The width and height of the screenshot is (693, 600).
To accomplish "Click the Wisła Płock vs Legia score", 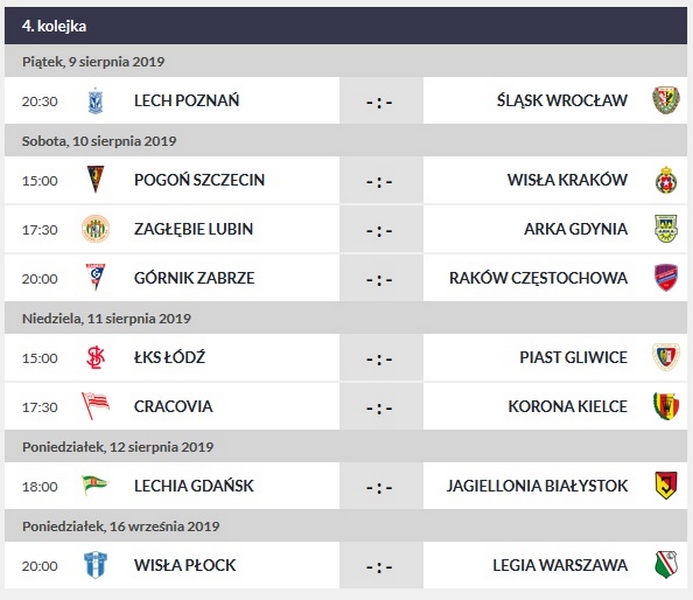I will 379,566.
